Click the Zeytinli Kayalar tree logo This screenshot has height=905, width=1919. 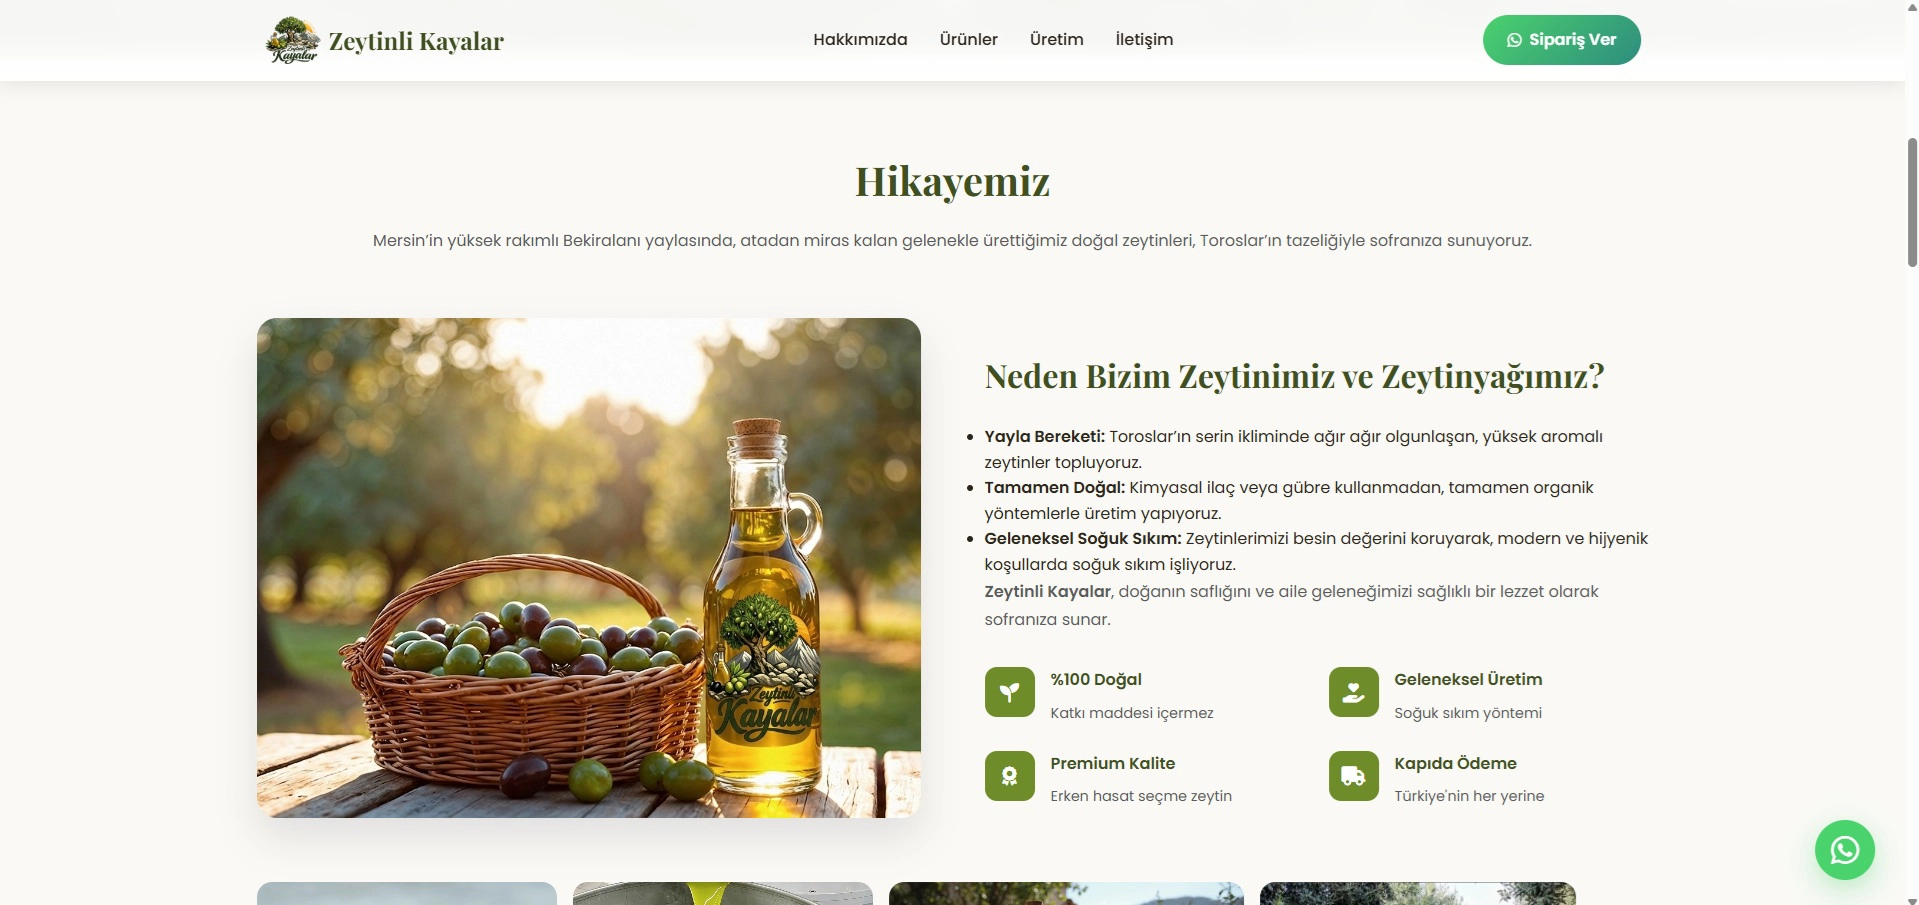(292, 40)
